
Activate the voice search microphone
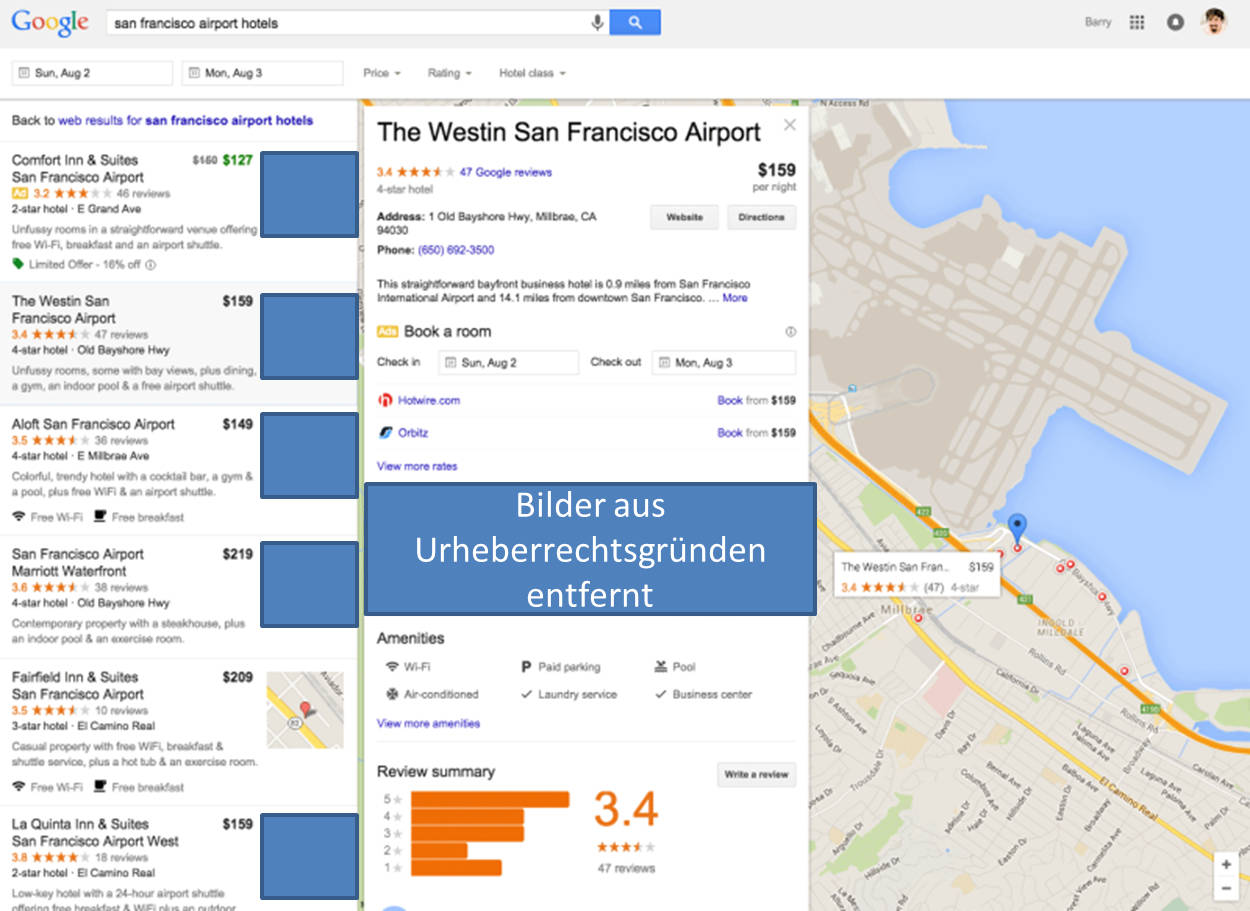pyautogui.click(x=596, y=21)
